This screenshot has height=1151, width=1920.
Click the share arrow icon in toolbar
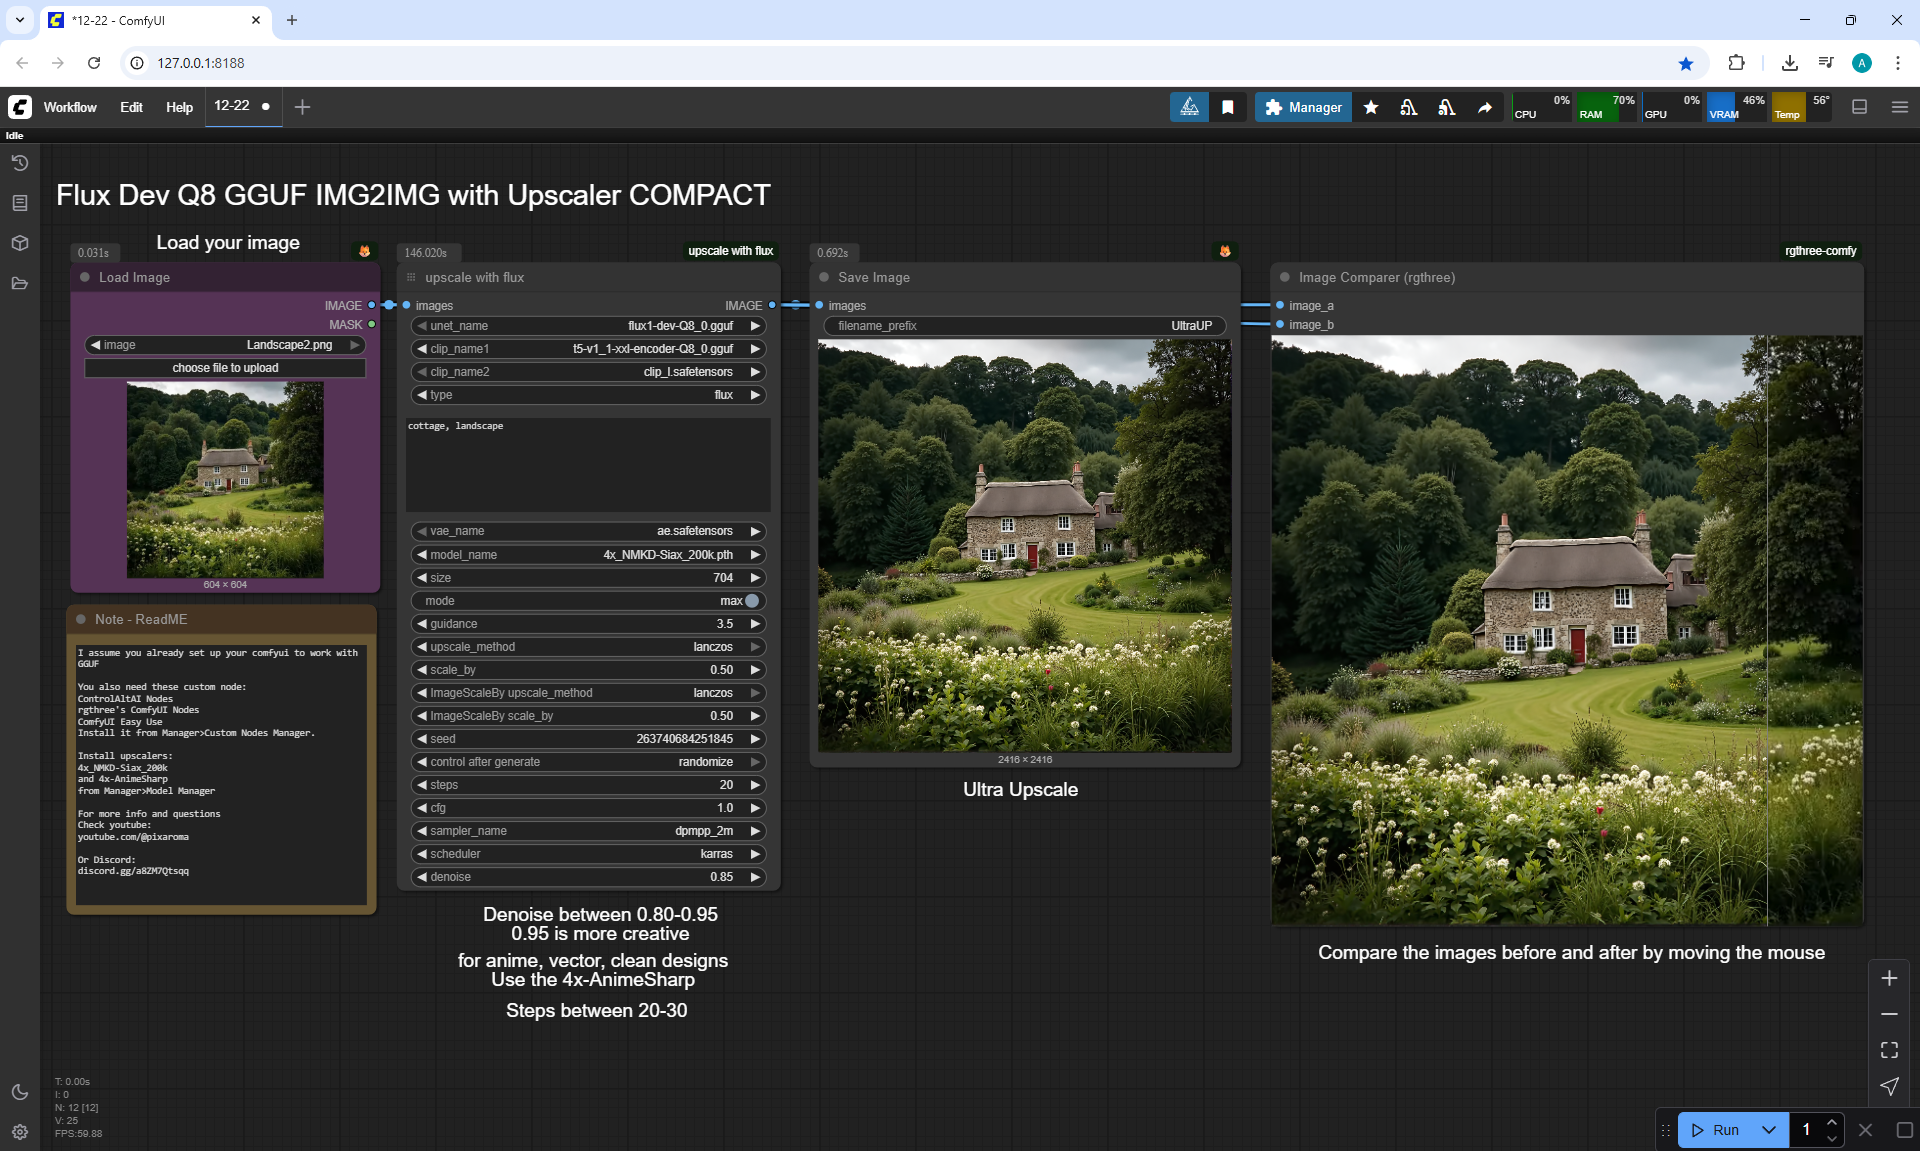(x=1485, y=107)
